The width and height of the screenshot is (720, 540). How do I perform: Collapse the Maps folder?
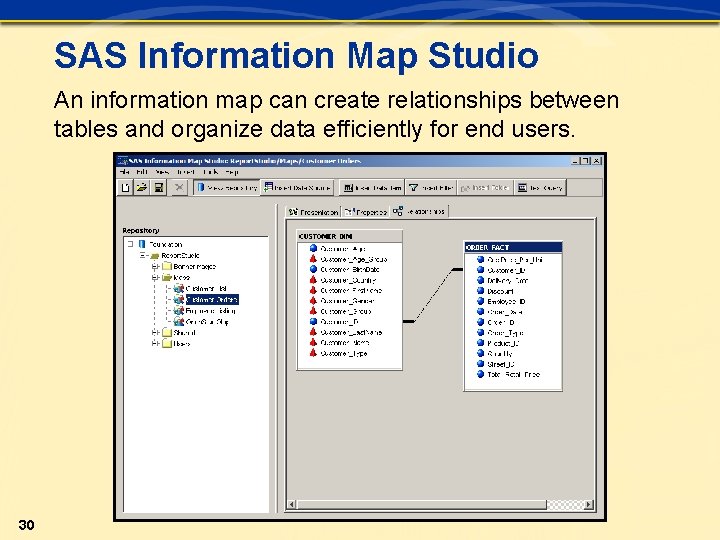[155, 277]
